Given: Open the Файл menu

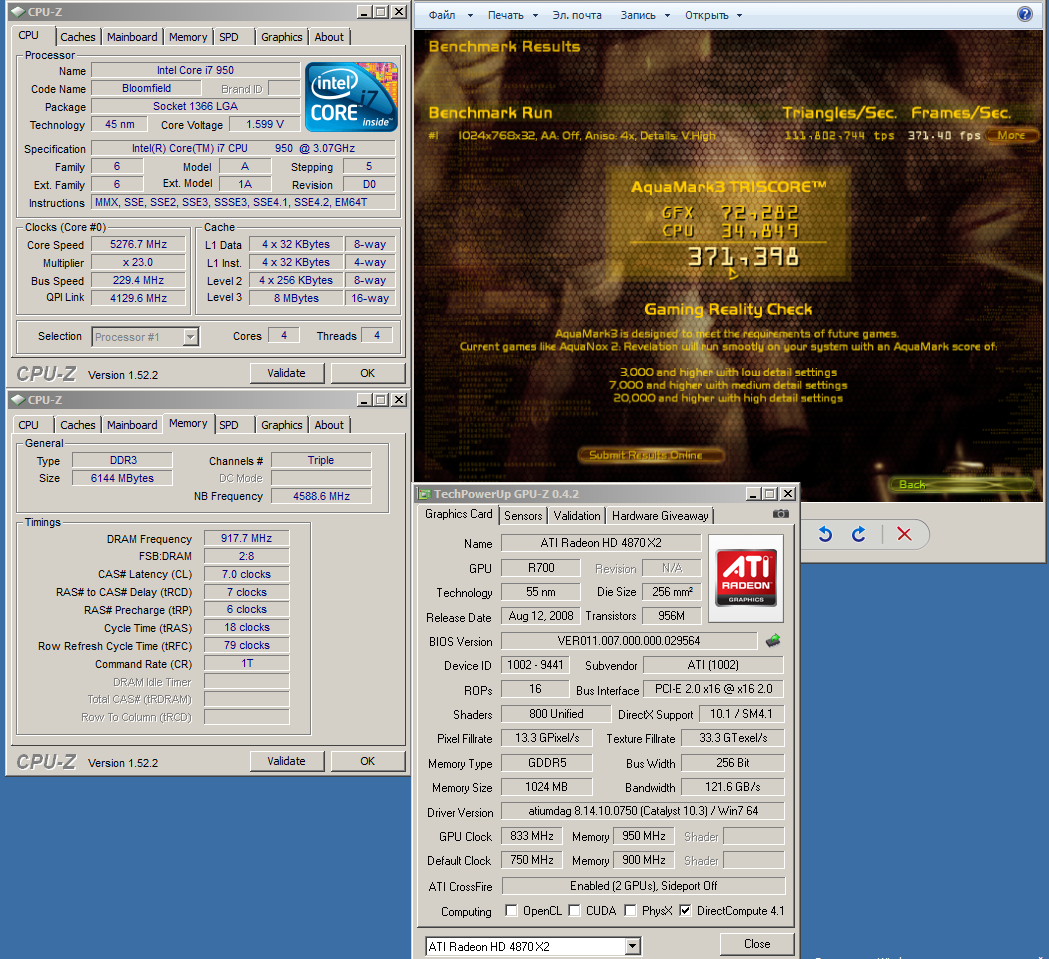Looking at the screenshot, I should tap(442, 15).
